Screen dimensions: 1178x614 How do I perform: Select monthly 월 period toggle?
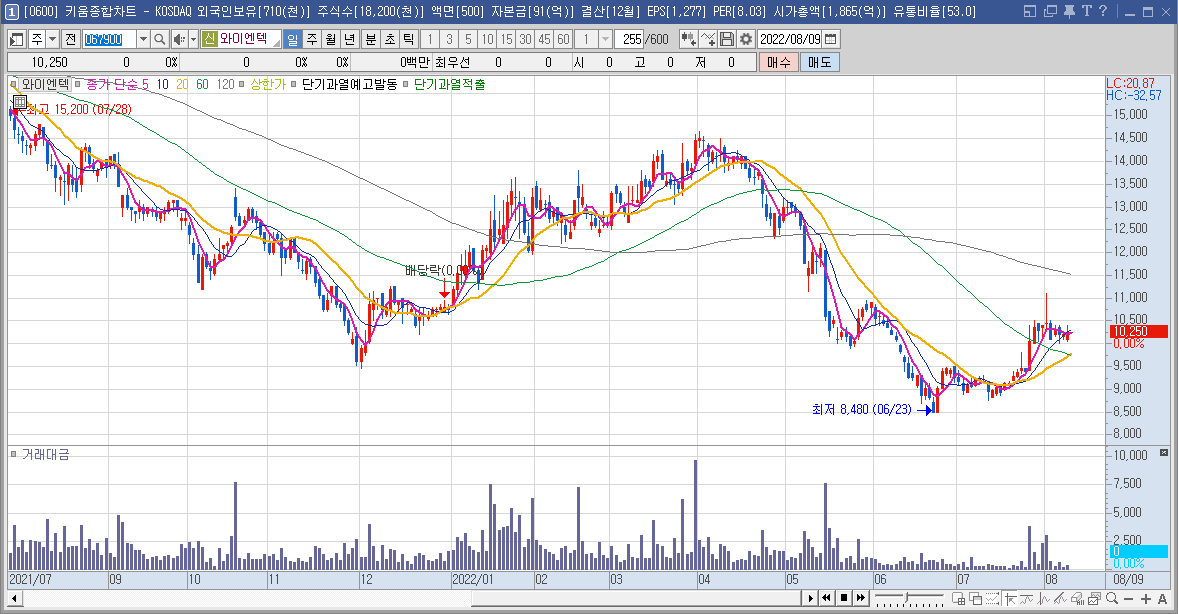(x=331, y=39)
